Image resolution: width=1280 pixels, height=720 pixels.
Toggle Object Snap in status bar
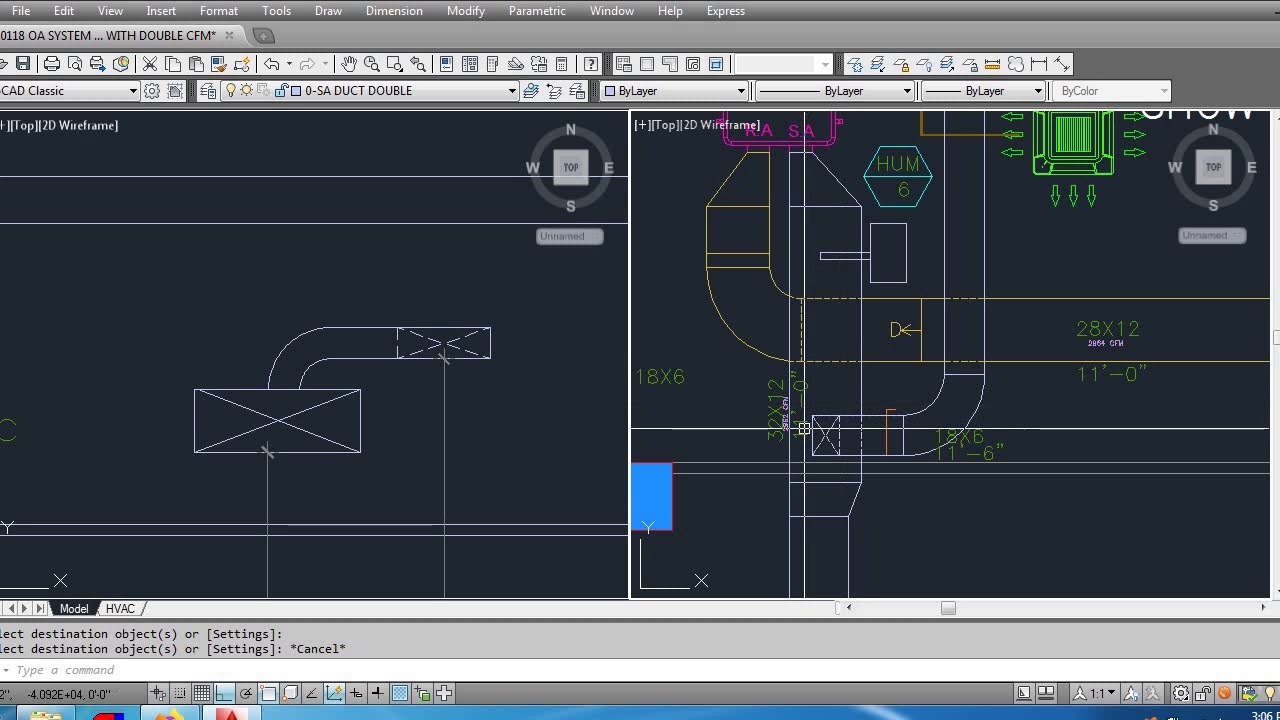(x=268, y=693)
